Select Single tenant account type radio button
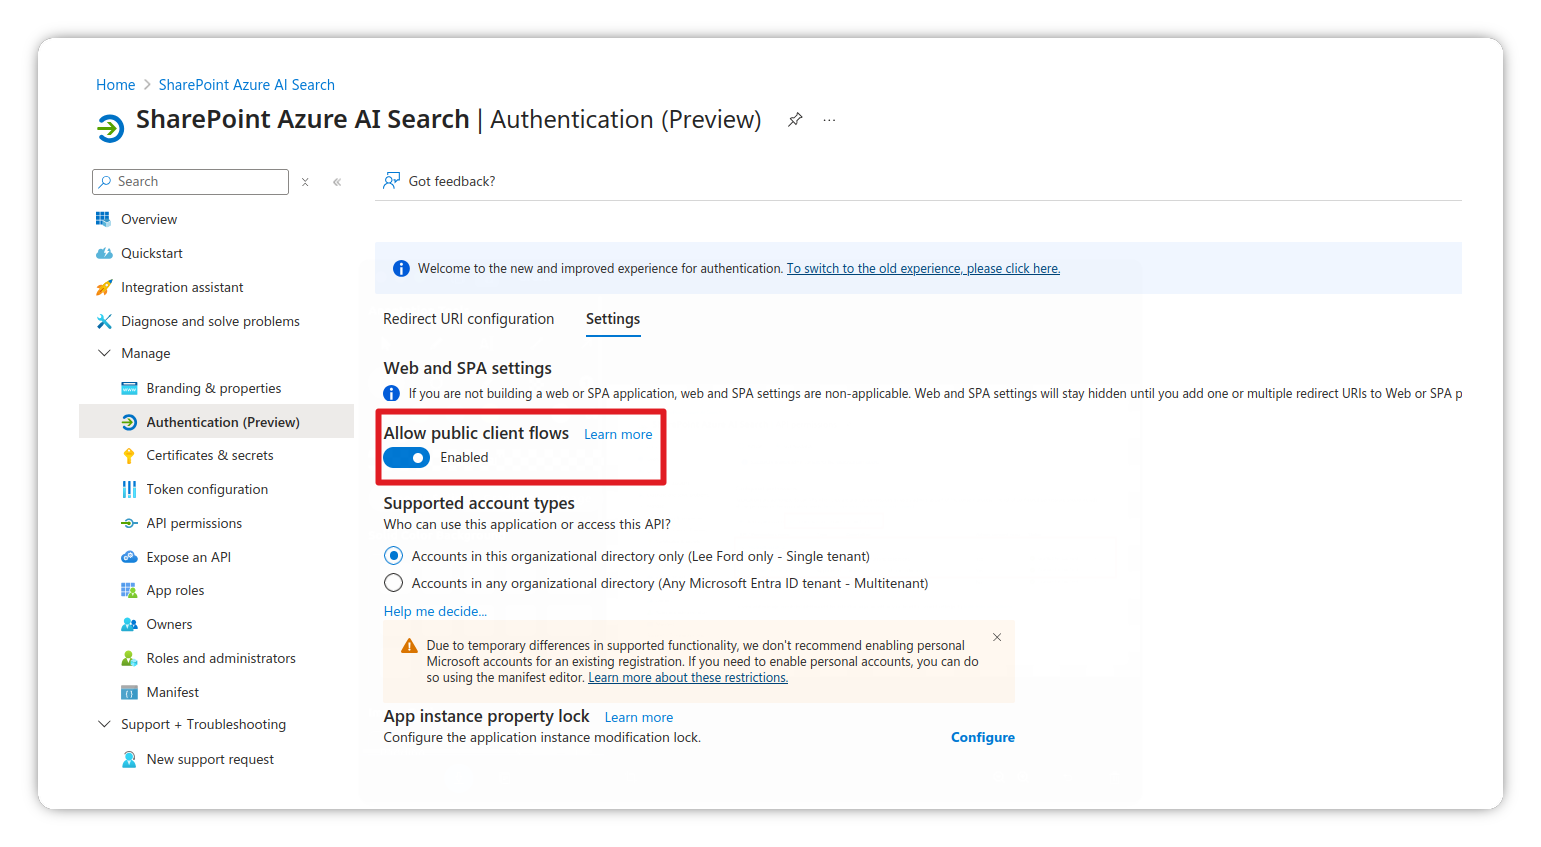The image size is (1541, 847). [393, 555]
